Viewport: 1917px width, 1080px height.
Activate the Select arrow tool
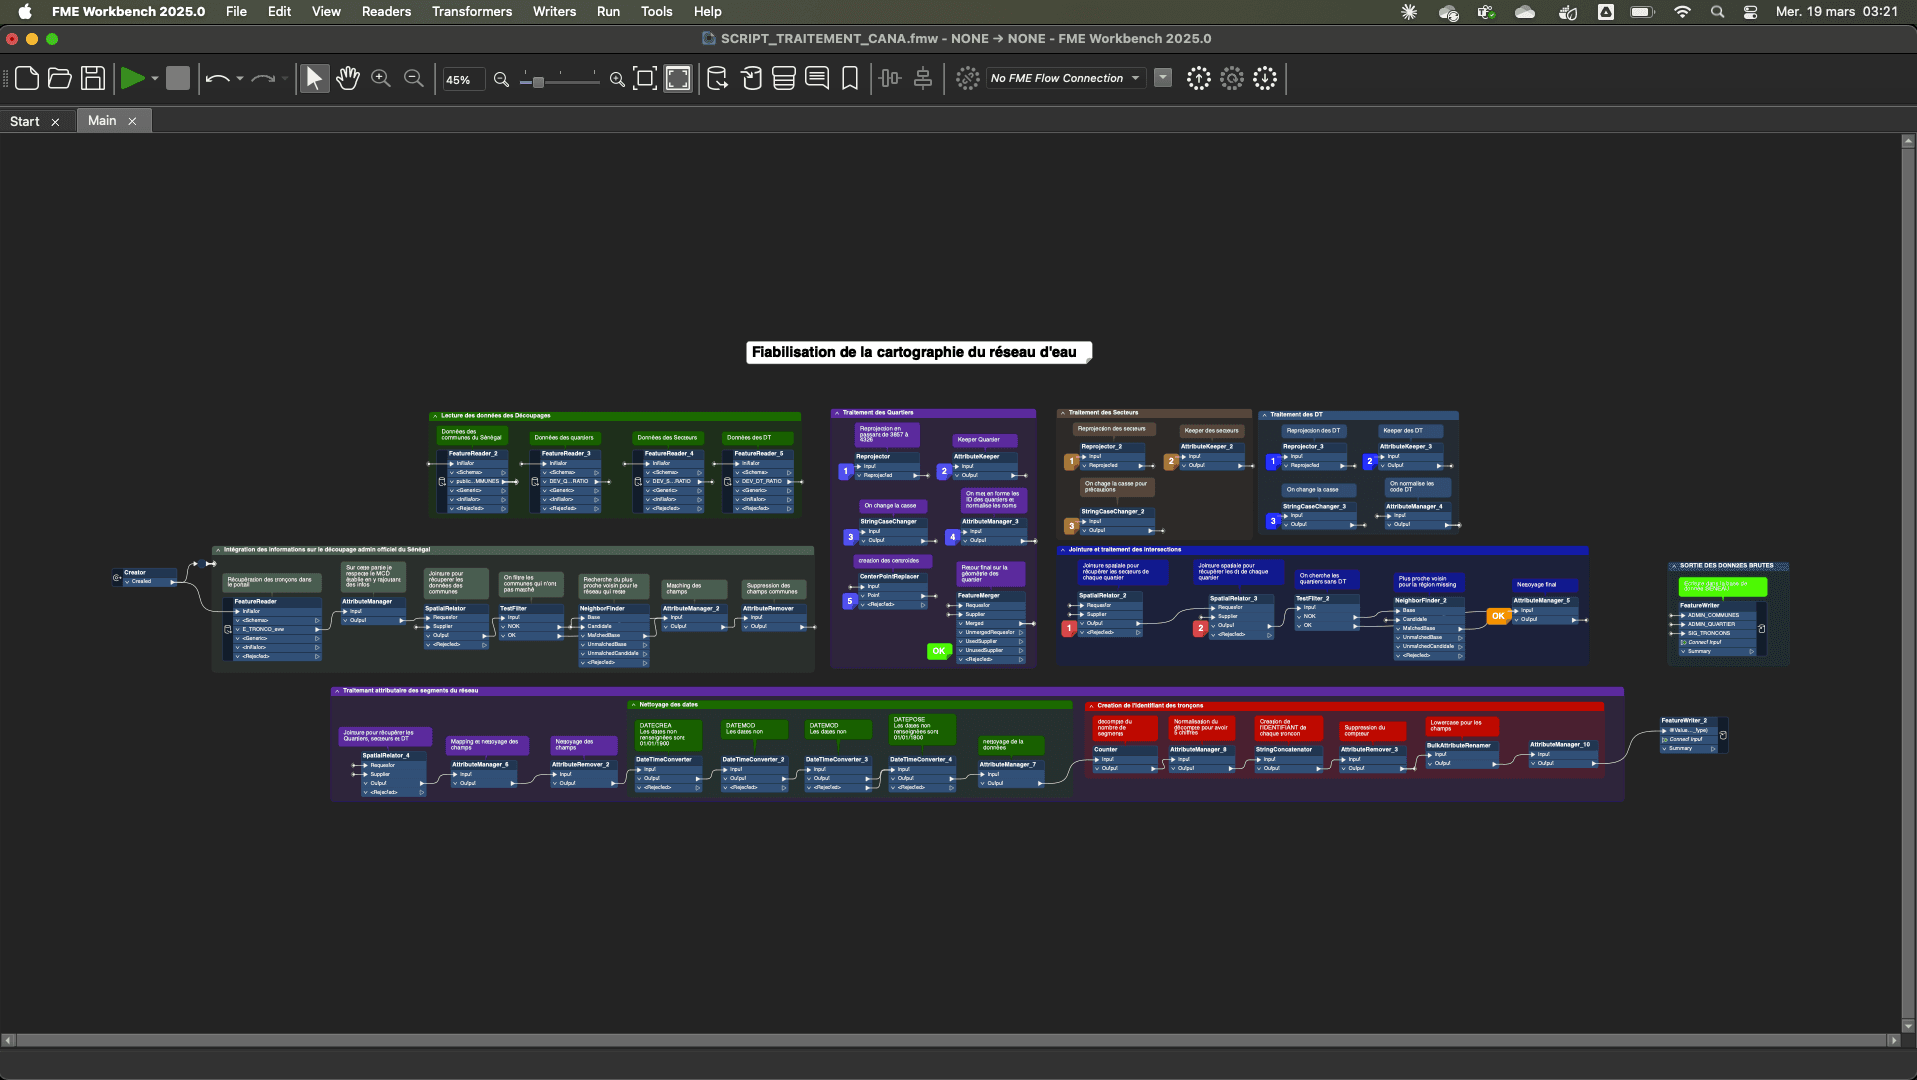pyautogui.click(x=314, y=78)
